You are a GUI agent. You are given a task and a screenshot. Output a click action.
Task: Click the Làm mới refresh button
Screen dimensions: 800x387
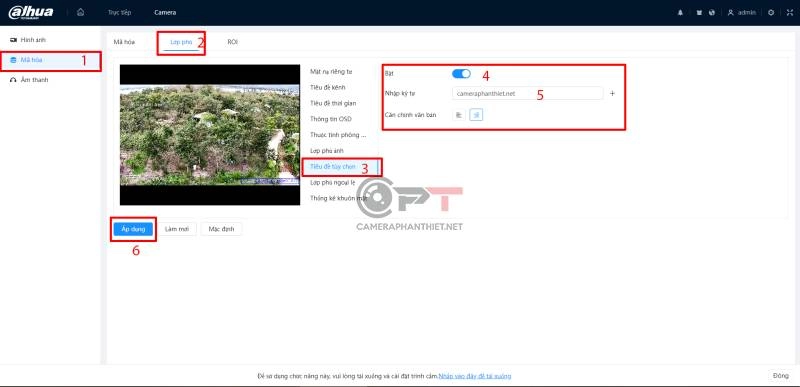(177, 229)
